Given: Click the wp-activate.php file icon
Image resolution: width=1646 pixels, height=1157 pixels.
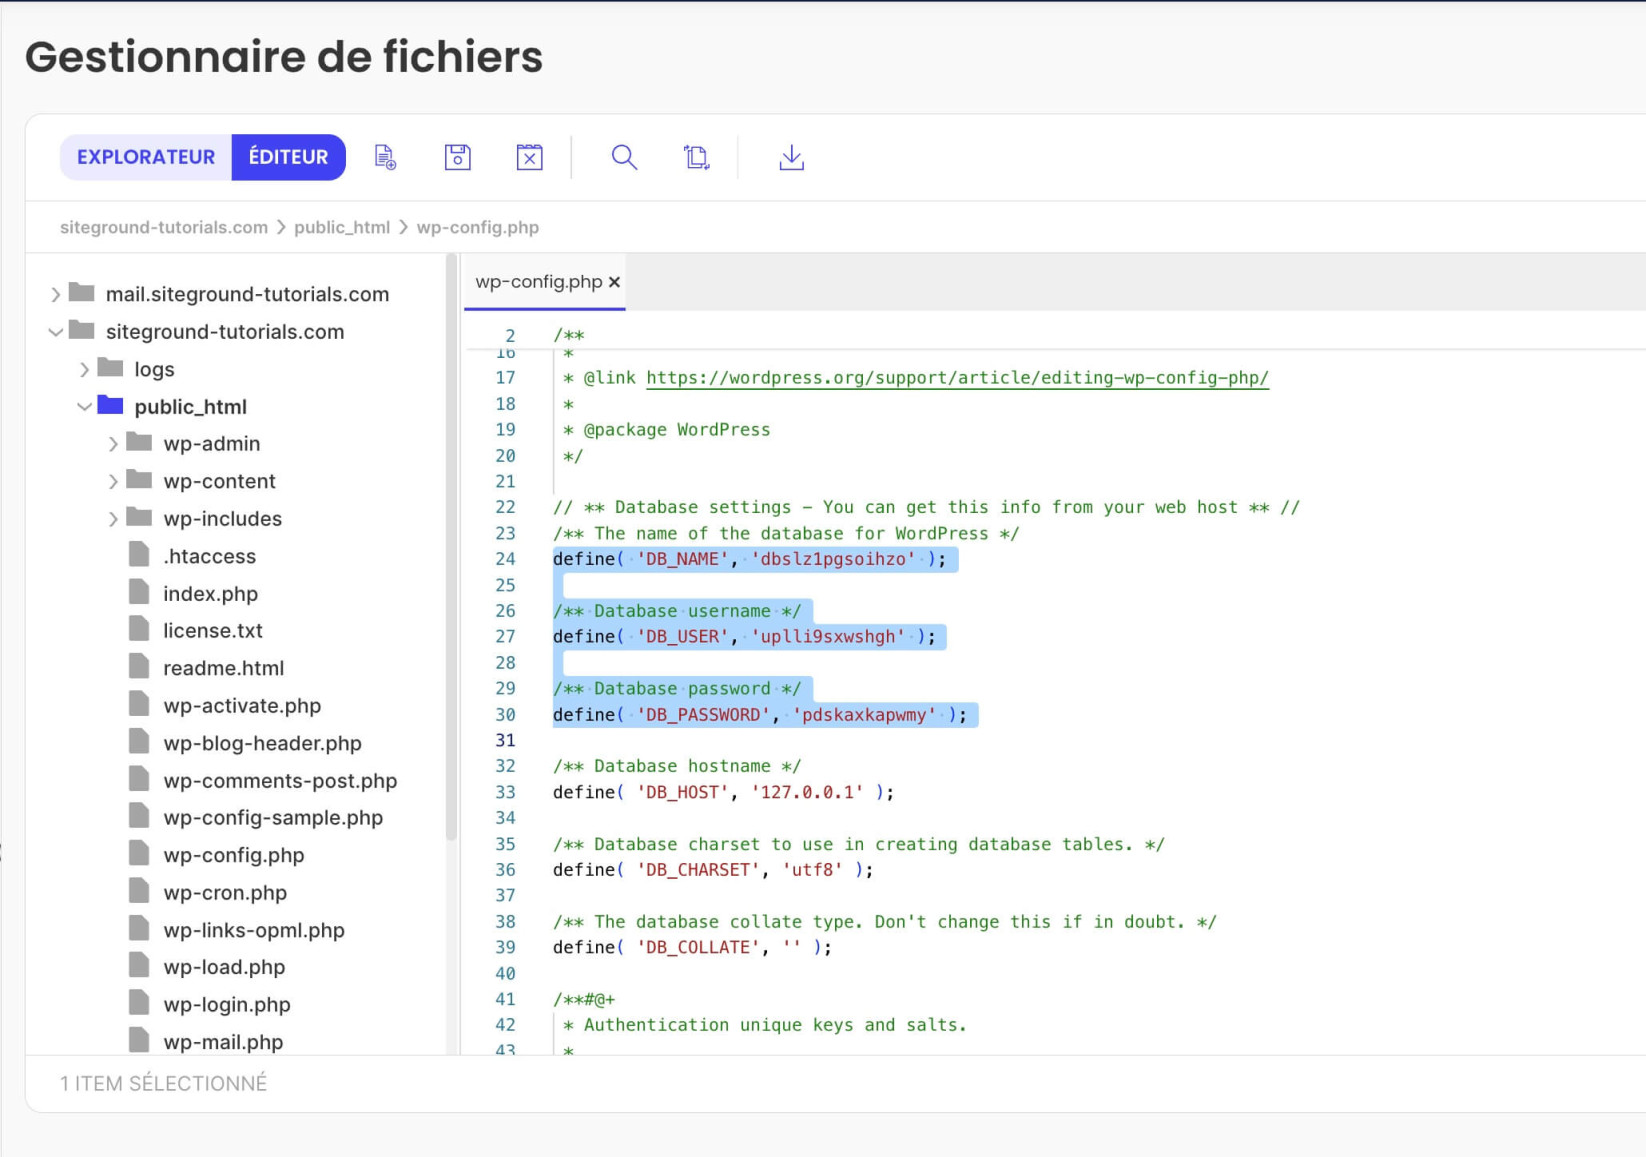Looking at the screenshot, I should pos(139,704).
